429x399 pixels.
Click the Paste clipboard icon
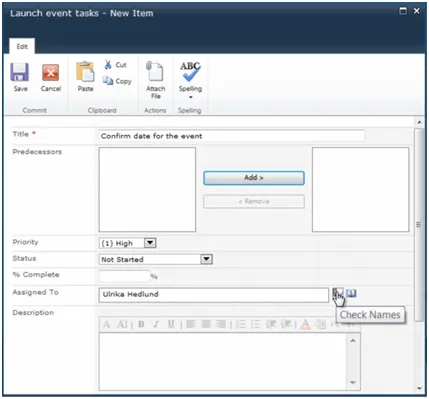pyautogui.click(x=85, y=72)
